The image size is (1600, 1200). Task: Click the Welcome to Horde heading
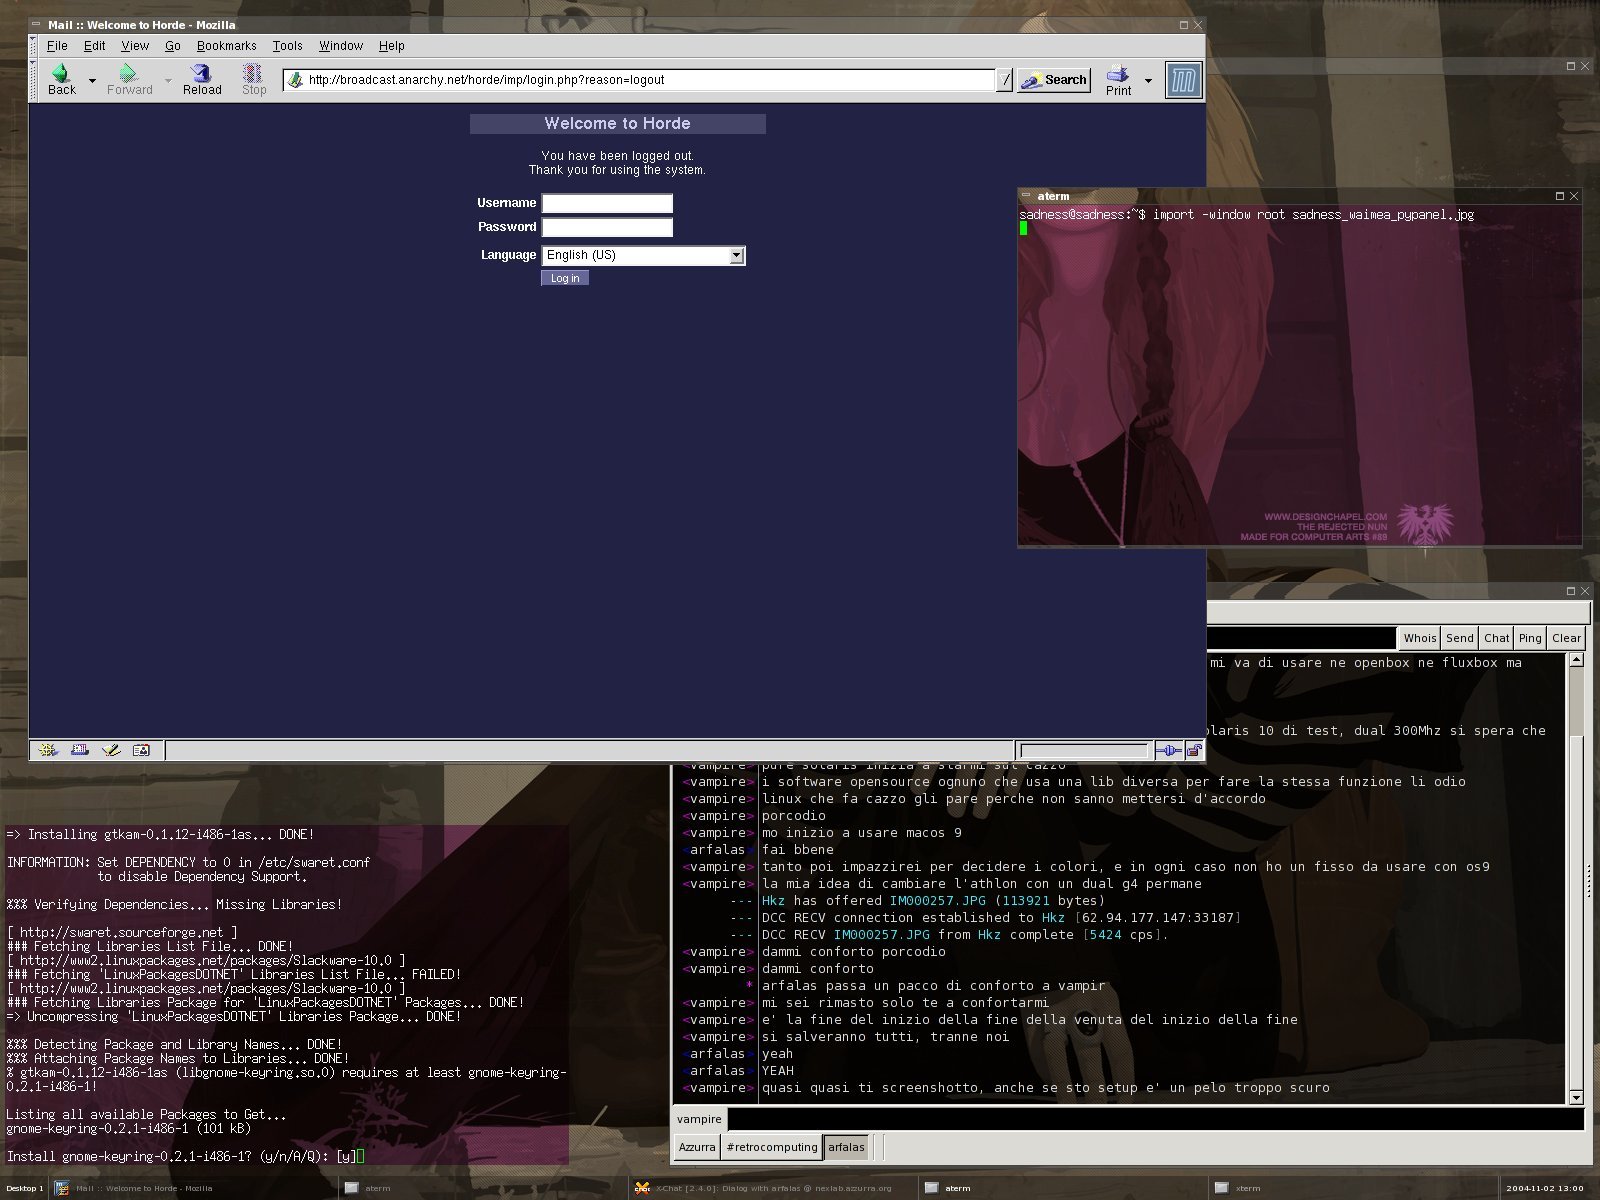point(617,124)
